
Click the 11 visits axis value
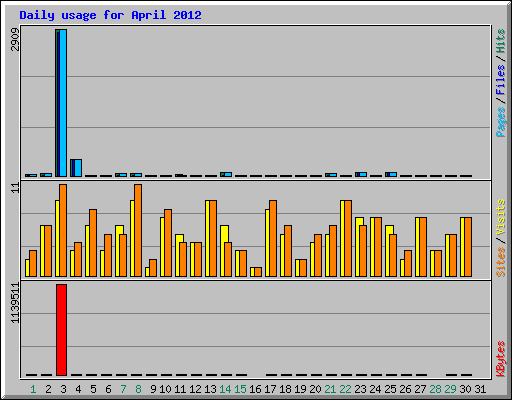coord(15,188)
